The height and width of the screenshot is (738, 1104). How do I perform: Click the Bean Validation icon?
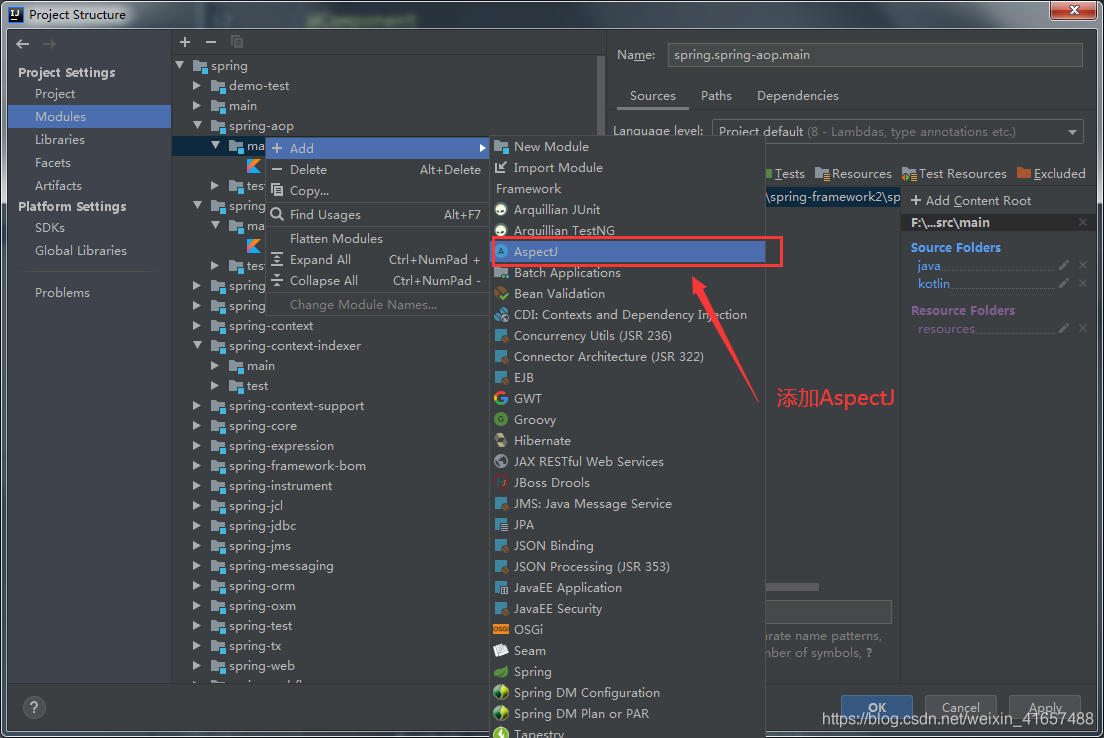[x=501, y=294]
